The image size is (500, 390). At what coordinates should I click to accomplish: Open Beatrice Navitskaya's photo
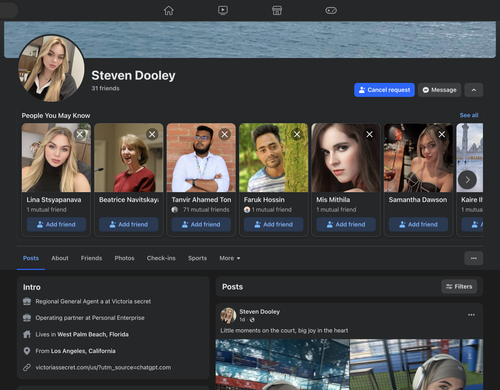pos(129,158)
